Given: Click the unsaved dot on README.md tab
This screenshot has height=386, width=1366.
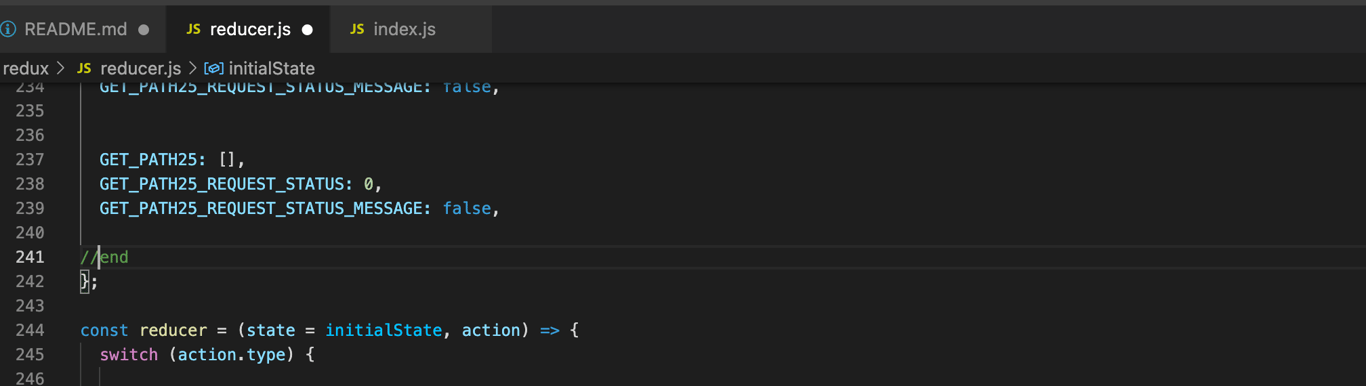Looking at the screenshot, I should pos(144,30).
